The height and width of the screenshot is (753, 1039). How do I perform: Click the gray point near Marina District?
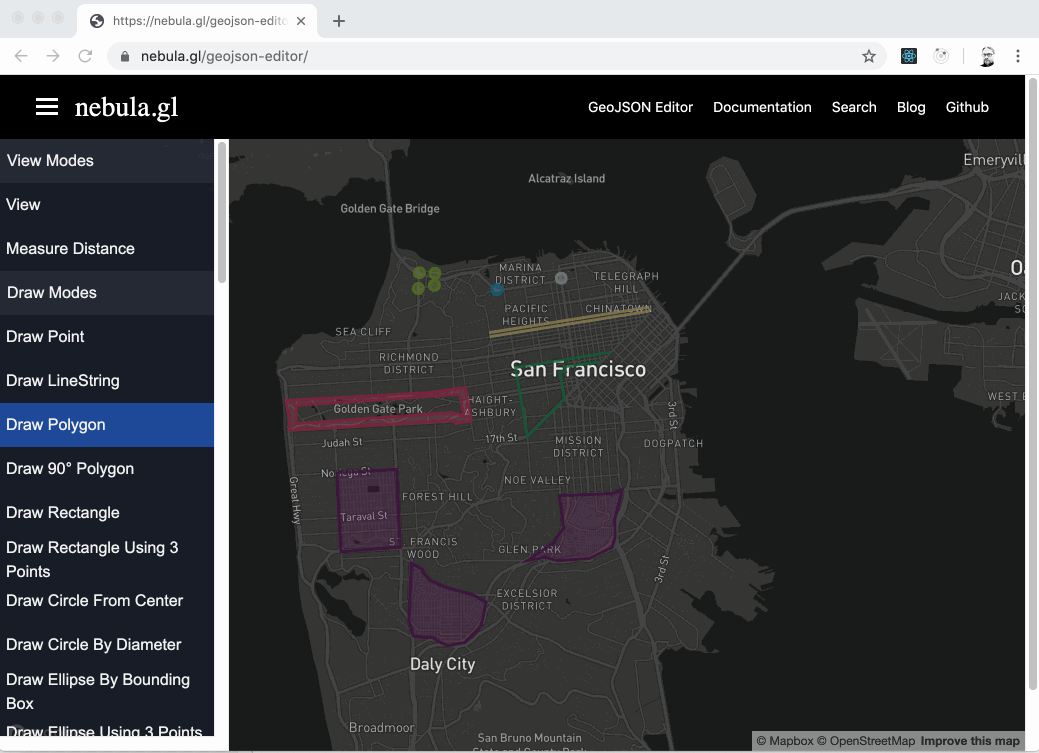click(x=561, y=278)
